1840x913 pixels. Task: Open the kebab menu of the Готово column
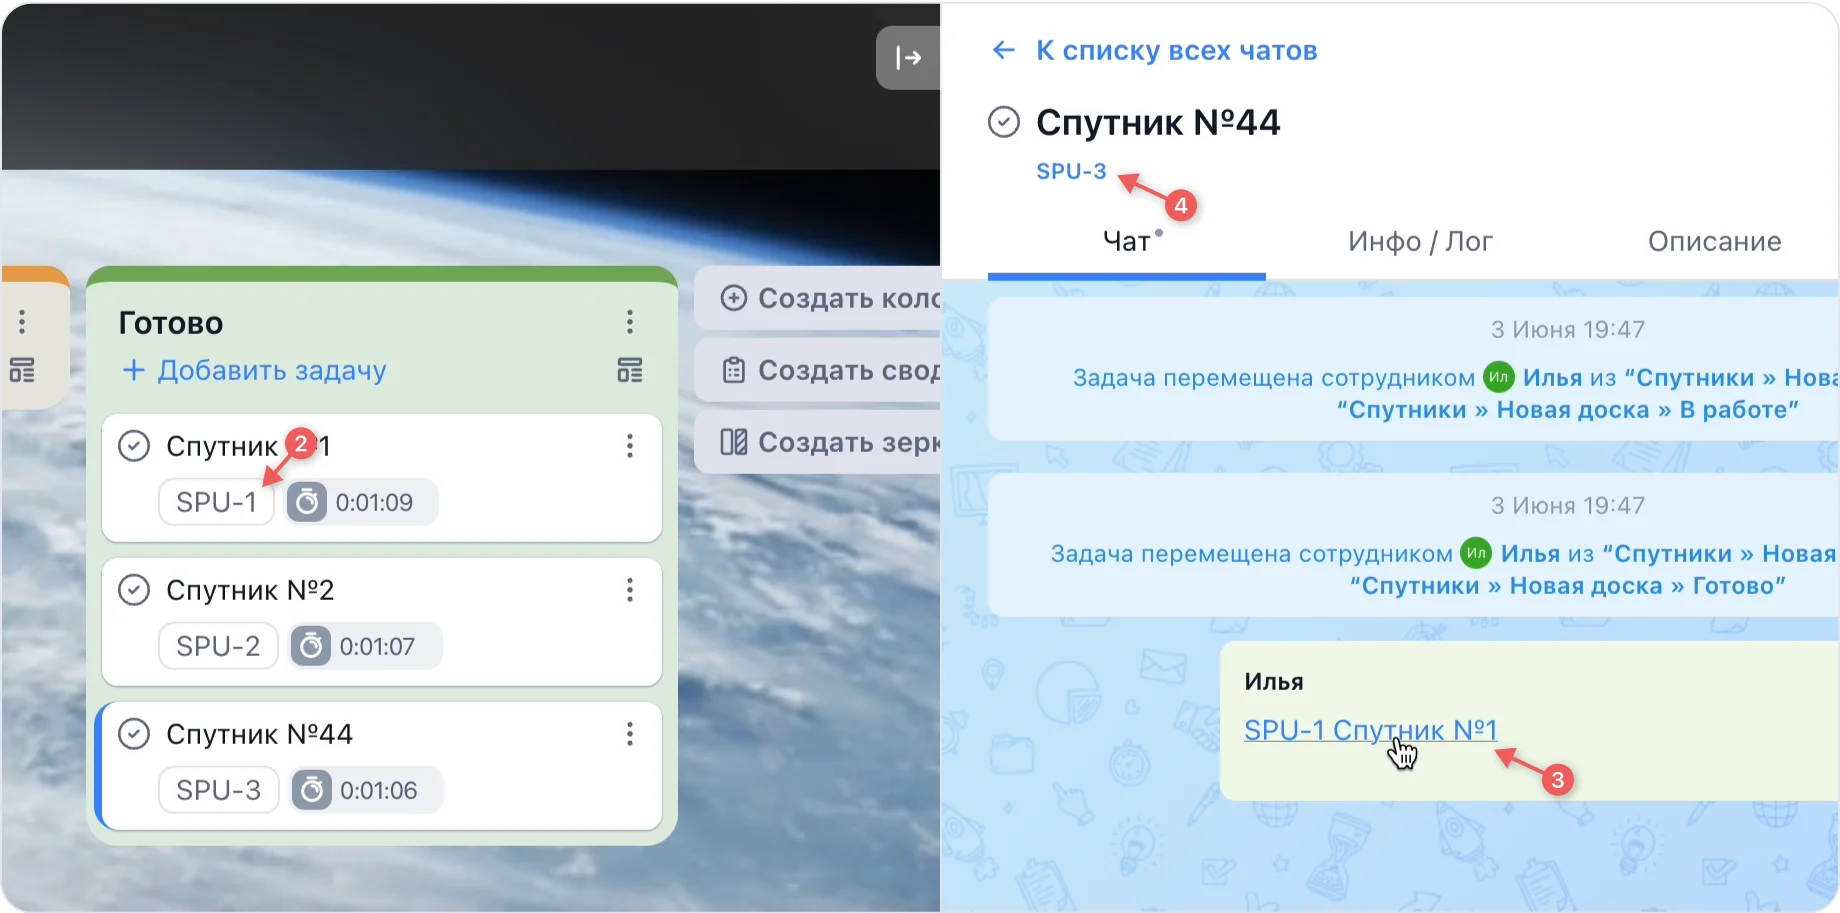[x=630, y=322]
